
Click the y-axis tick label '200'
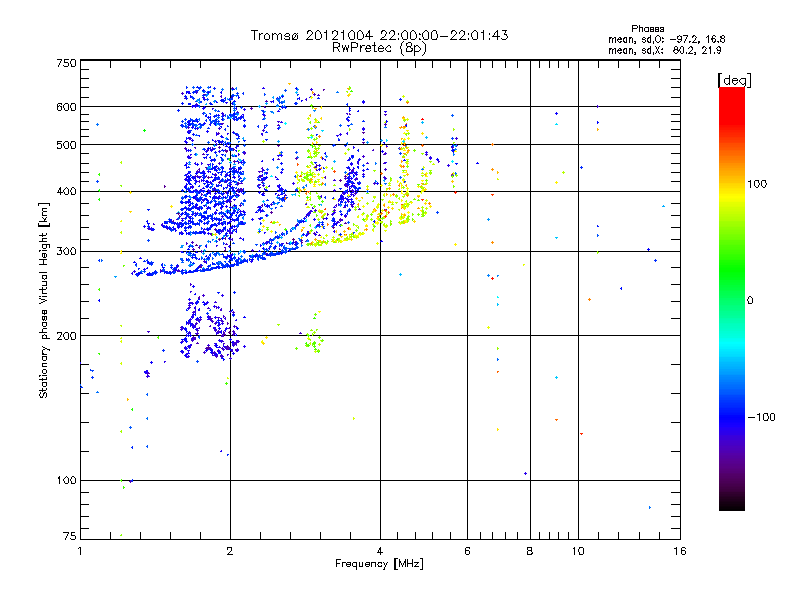[x=66, y=336]
